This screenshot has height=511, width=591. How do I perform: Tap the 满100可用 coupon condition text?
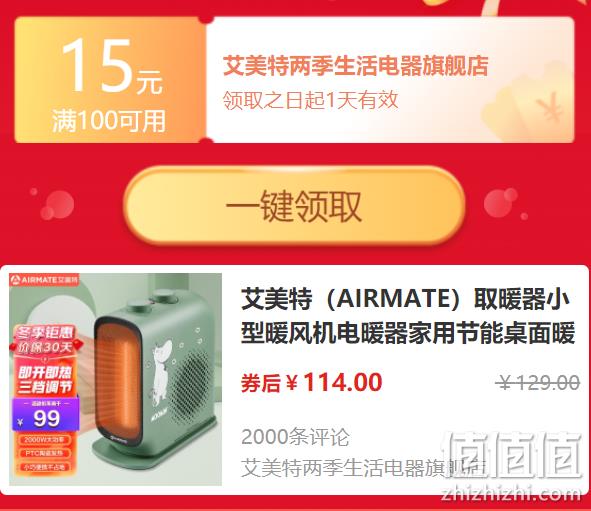click(109, 121)
